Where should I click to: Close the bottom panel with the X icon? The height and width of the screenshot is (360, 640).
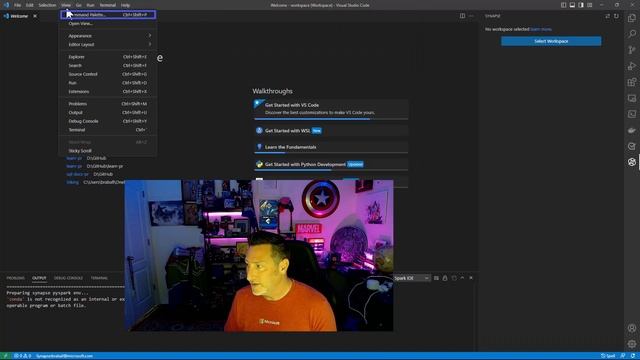[471, 278]
